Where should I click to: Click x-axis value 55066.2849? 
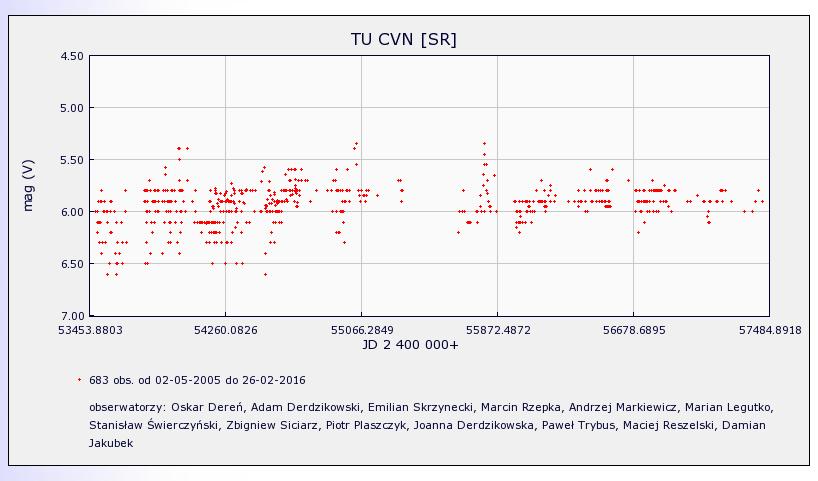tap(362, 330)
